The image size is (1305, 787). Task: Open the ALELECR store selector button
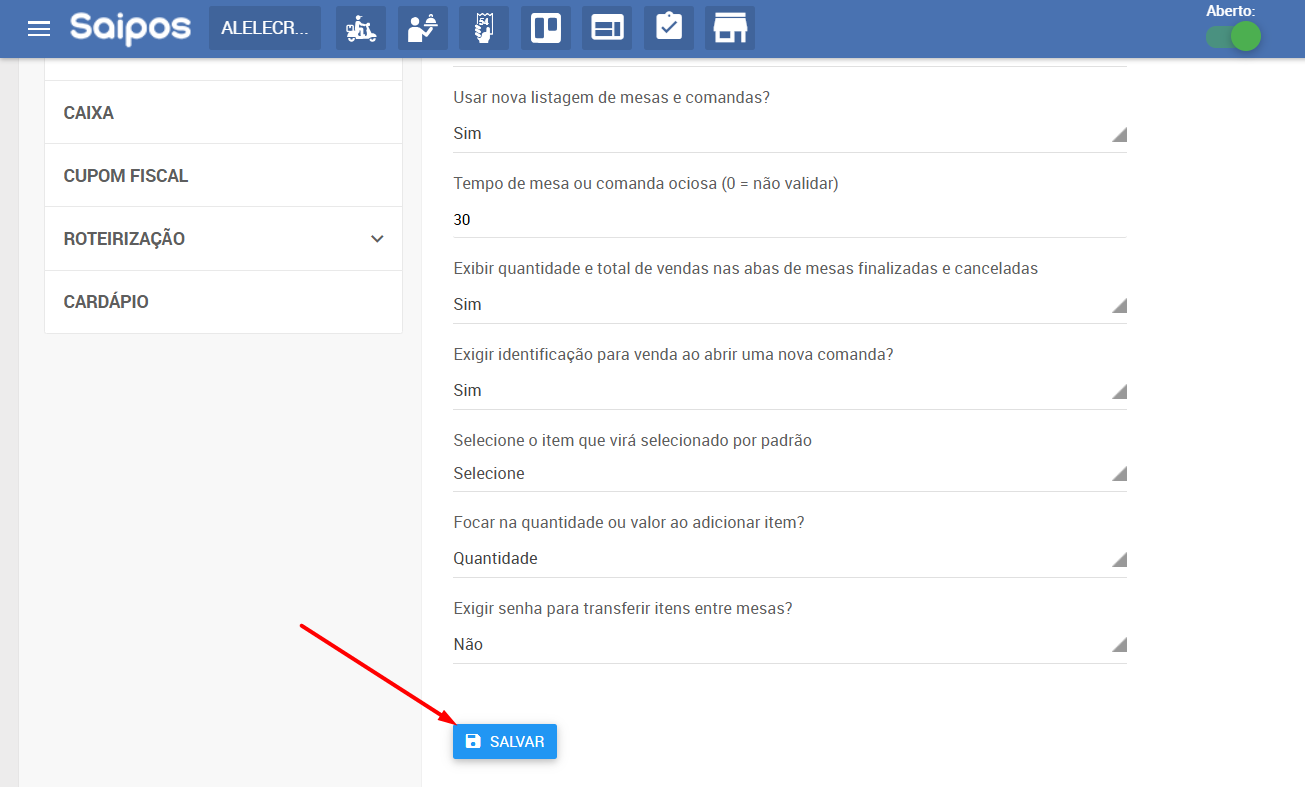point(265,28)
